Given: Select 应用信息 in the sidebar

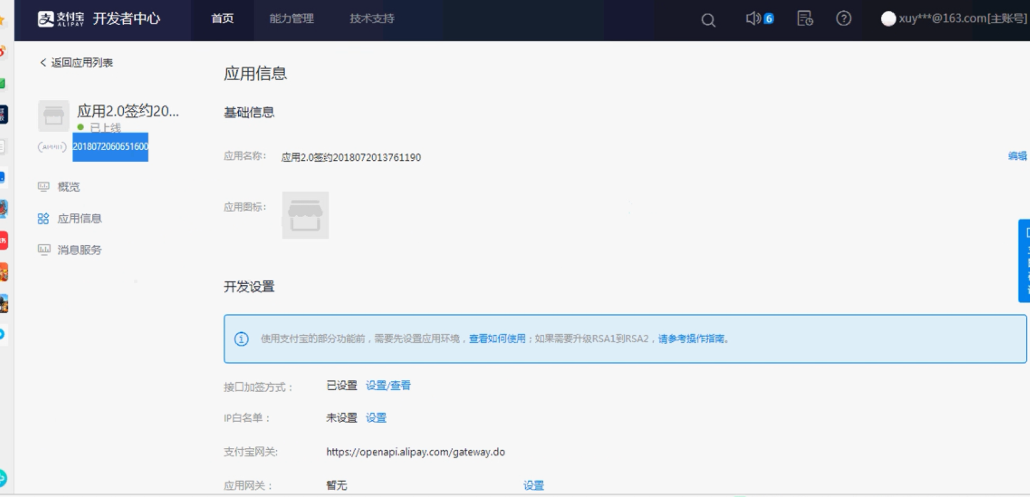Looking at the screenshot, I should 79,218.
